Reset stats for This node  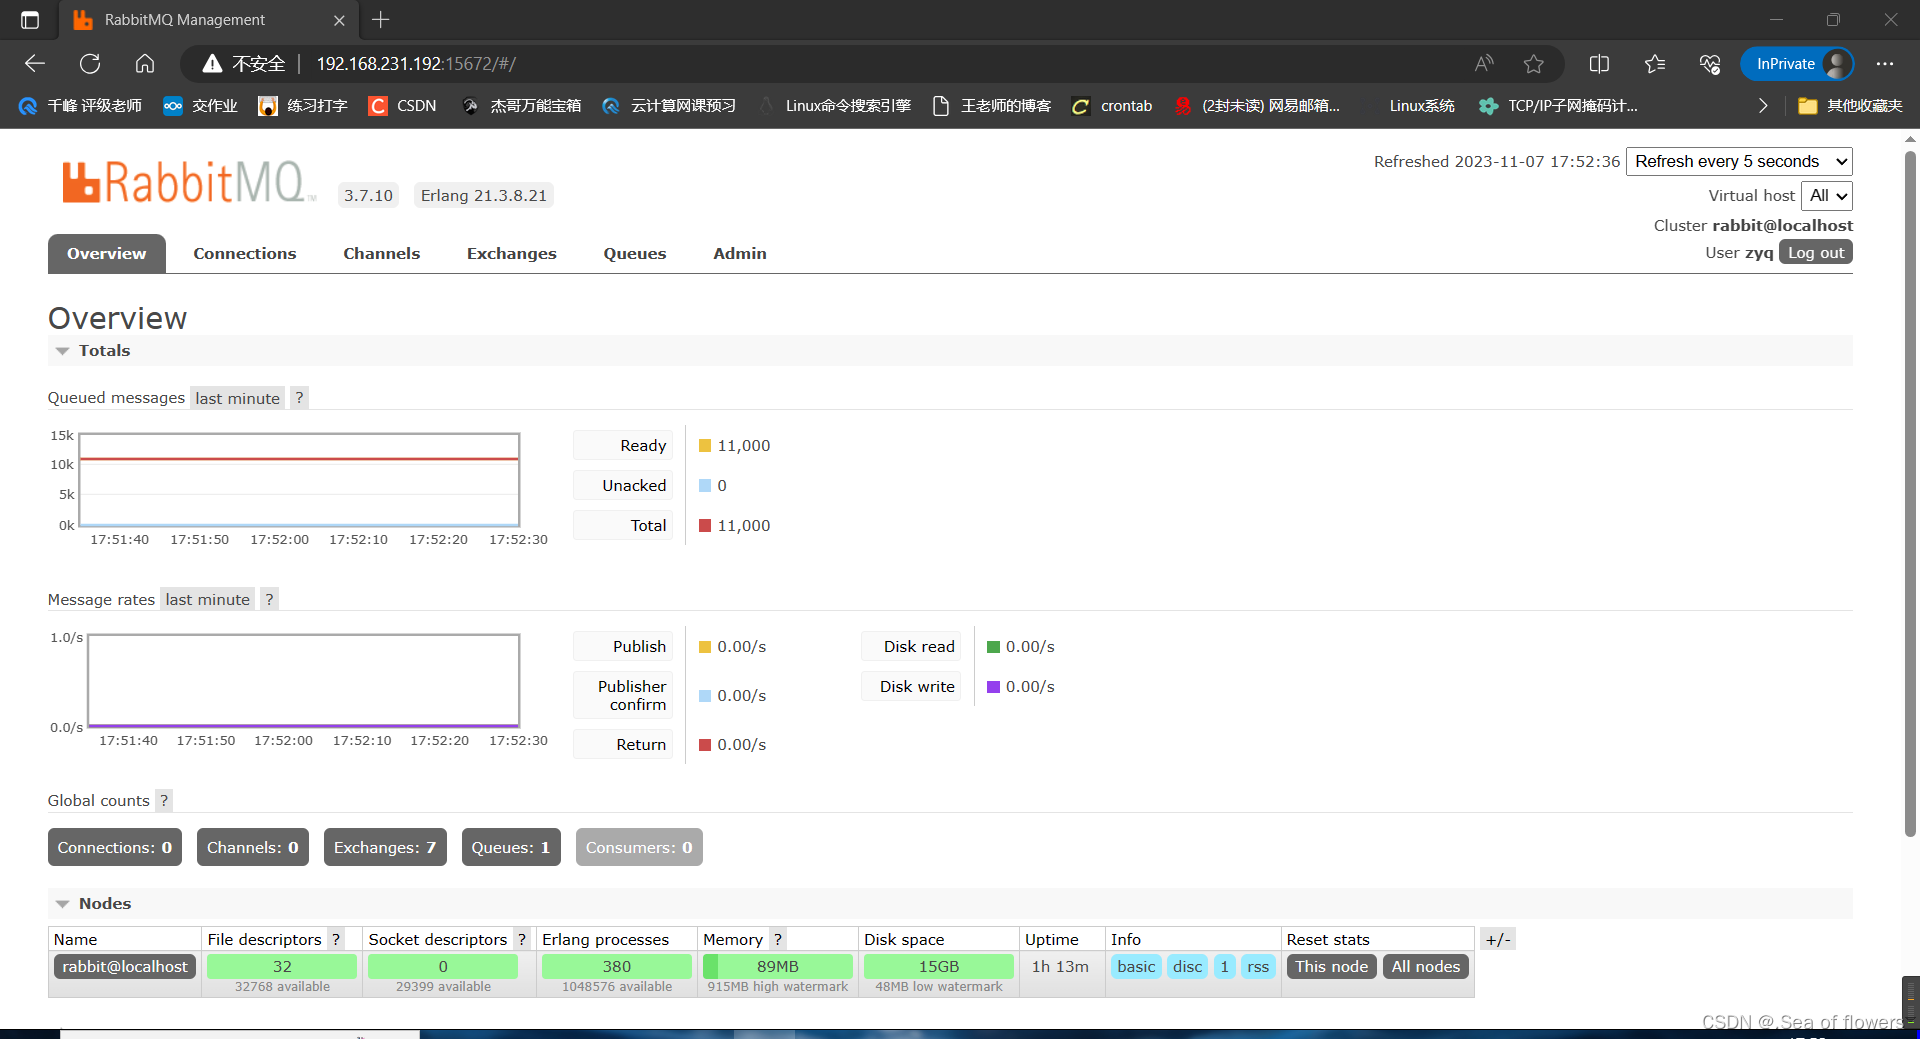[1332, 967]
